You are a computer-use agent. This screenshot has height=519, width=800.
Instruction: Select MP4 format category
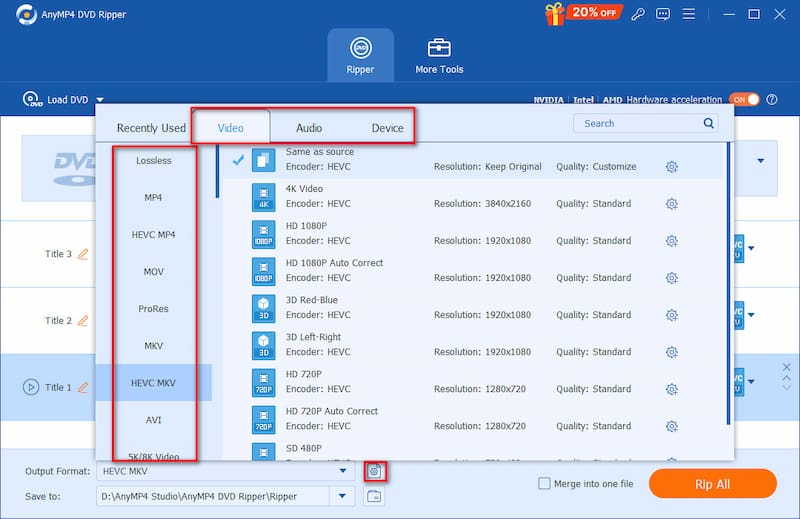(153, 197)
